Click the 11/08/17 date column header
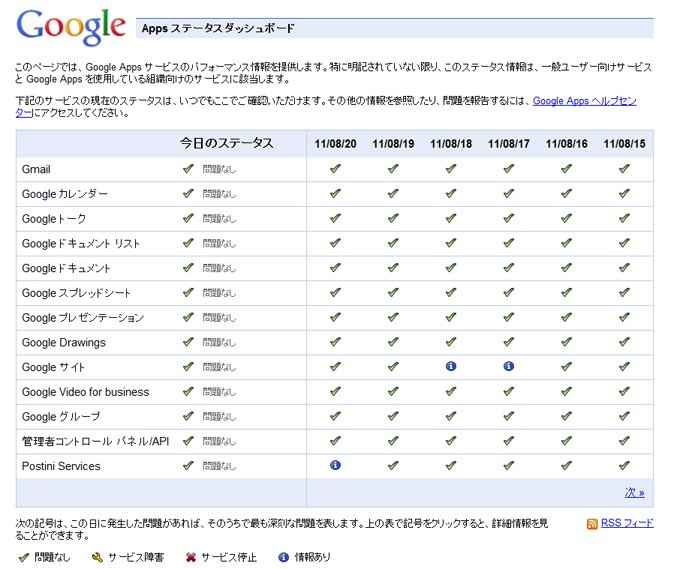This screenshot has height=569, width=677. [x=509, y=144]
